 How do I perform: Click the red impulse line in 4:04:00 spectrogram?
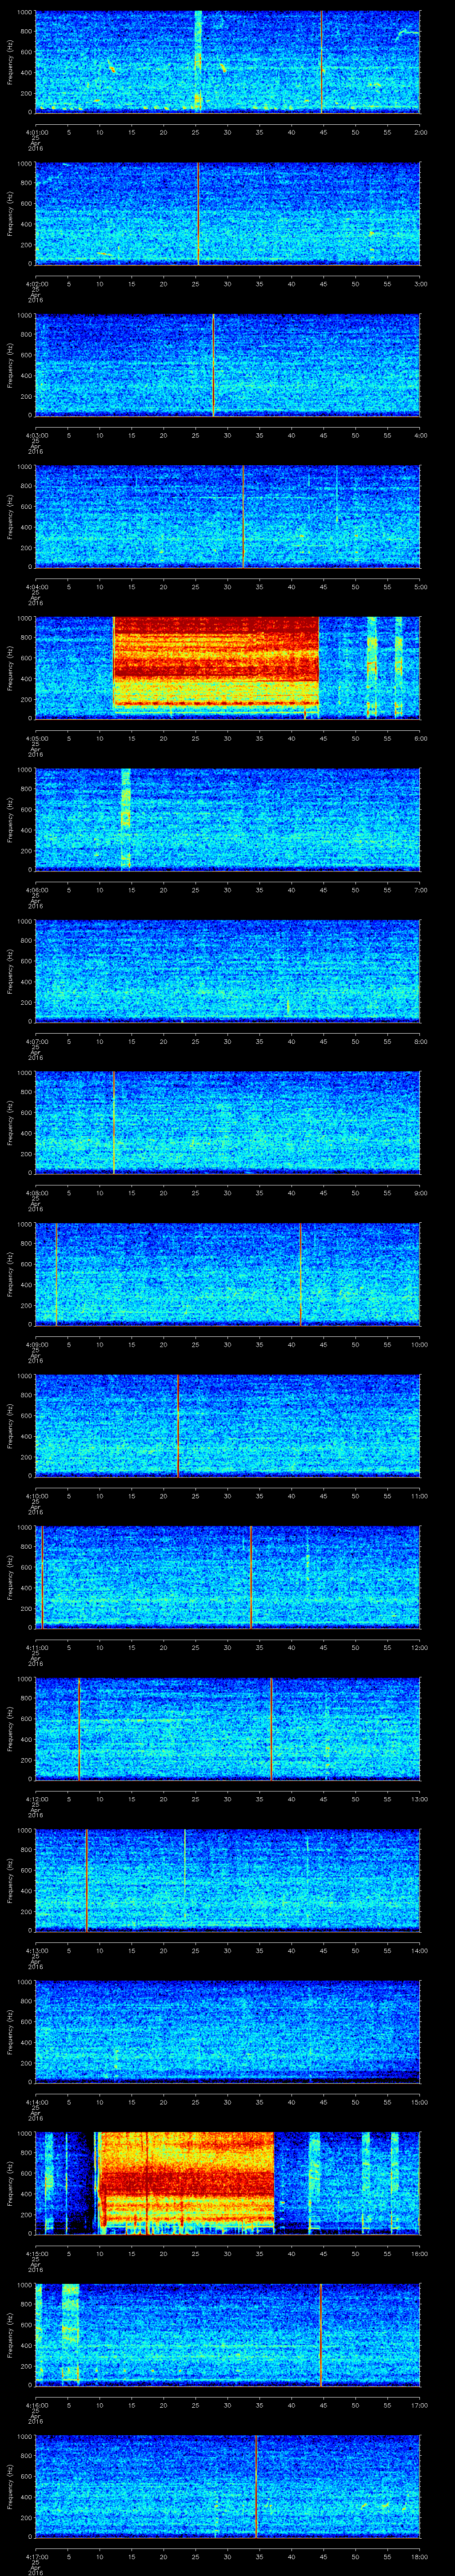pyautogui.click(x=242, y=516)
